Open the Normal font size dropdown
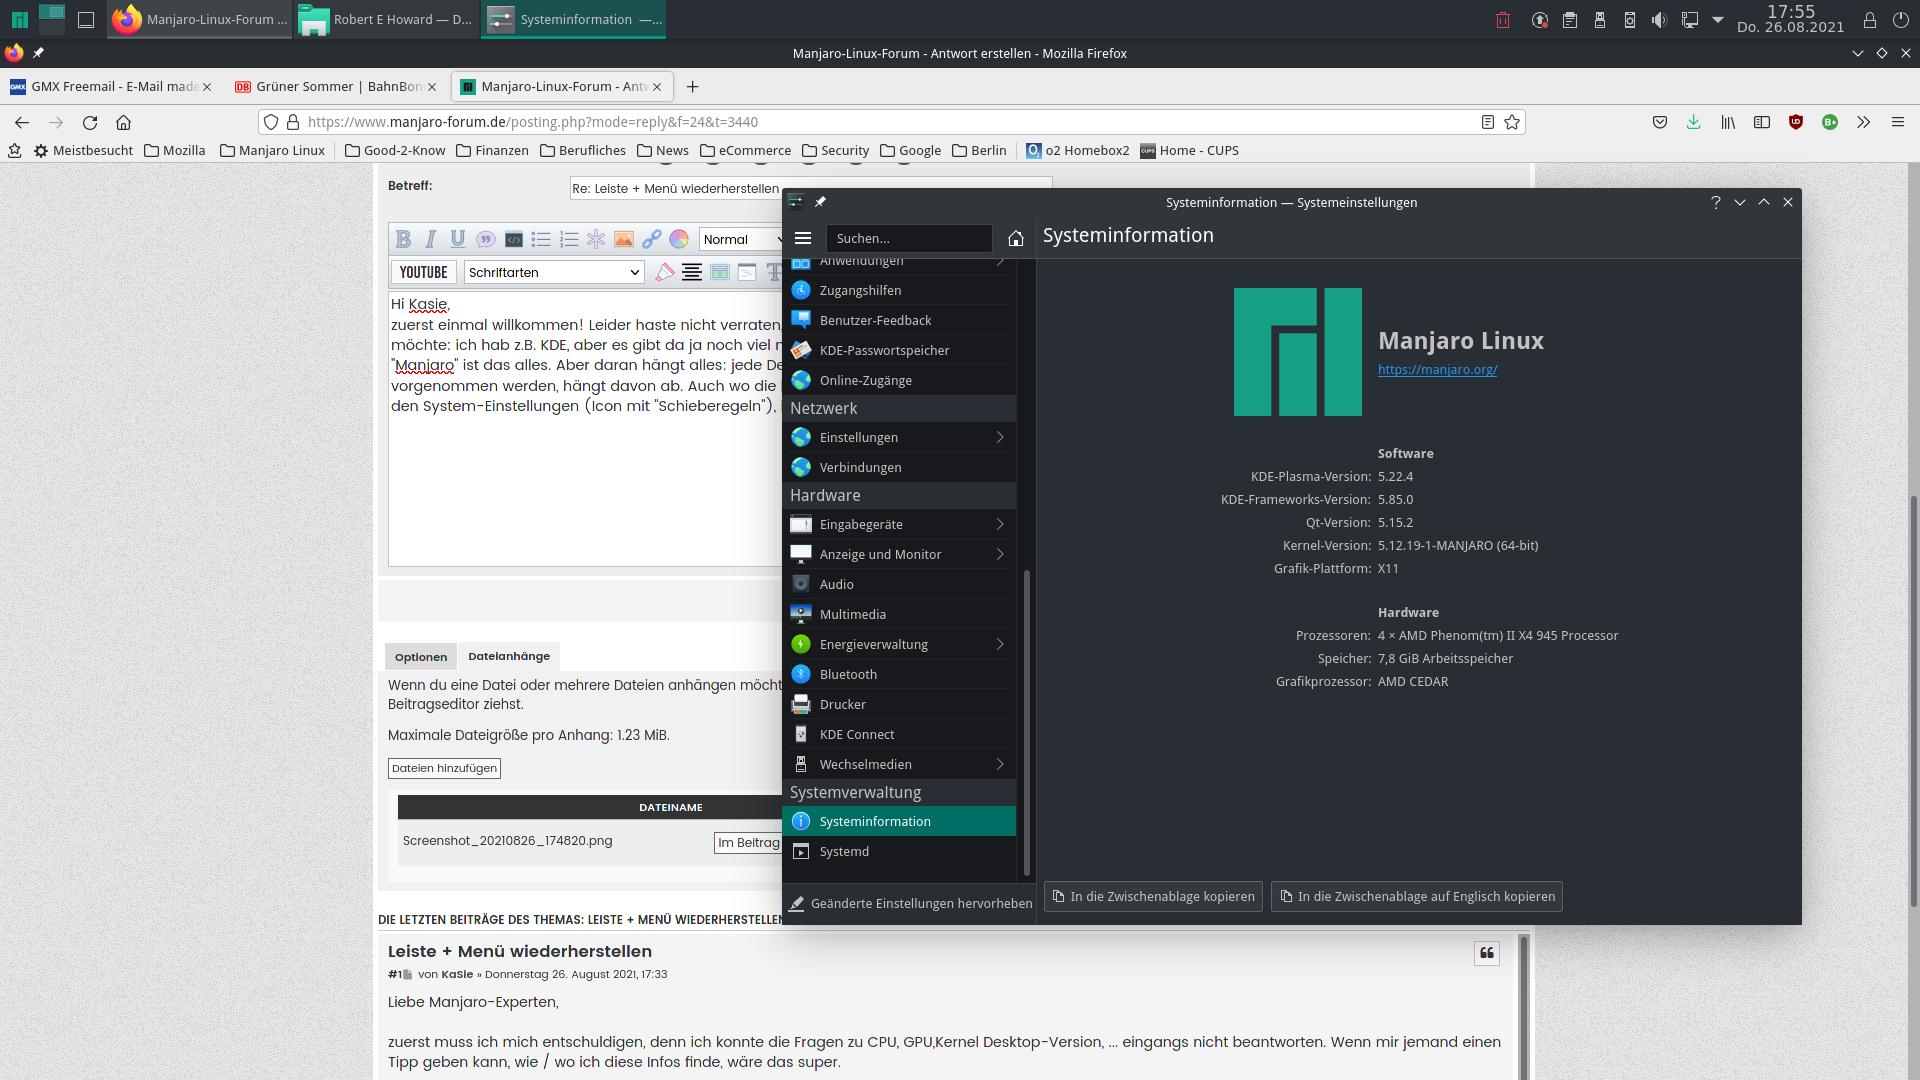The image size is (1920, 1080). tap(741, 239)
